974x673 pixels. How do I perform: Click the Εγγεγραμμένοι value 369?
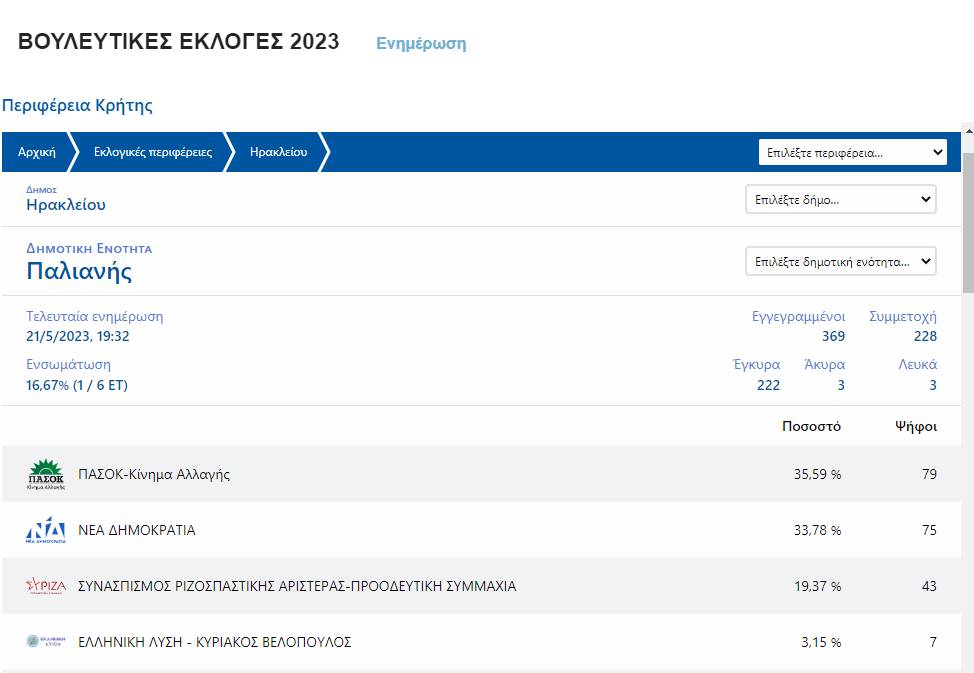point(833,336)
